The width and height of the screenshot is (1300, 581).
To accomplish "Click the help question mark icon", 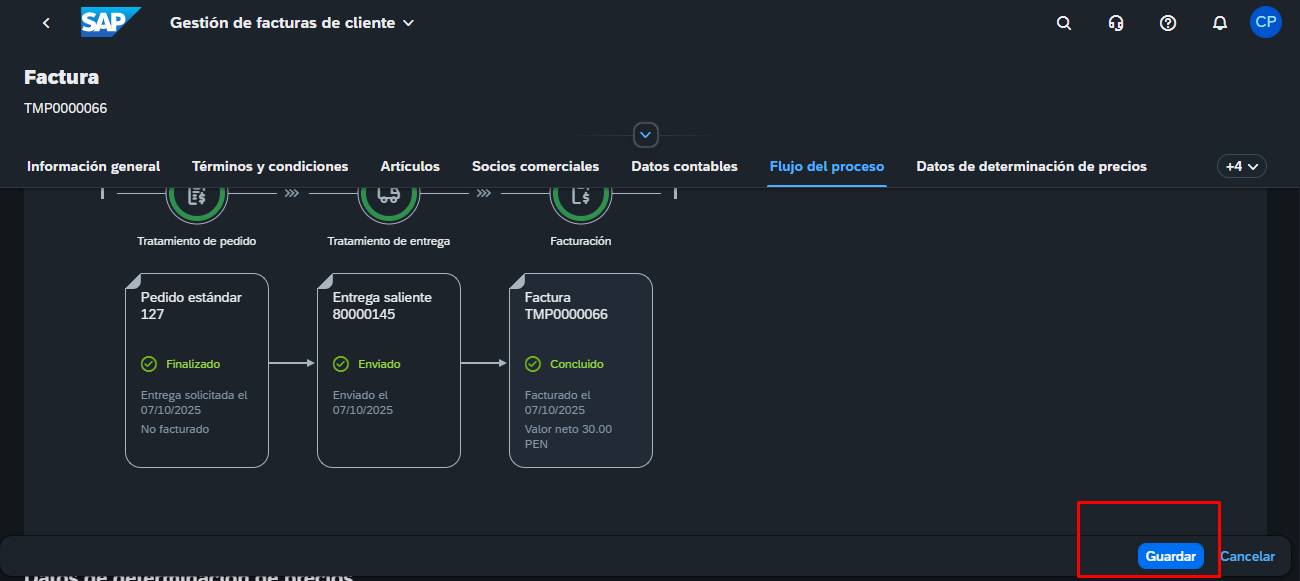I will pos(1167,23).
